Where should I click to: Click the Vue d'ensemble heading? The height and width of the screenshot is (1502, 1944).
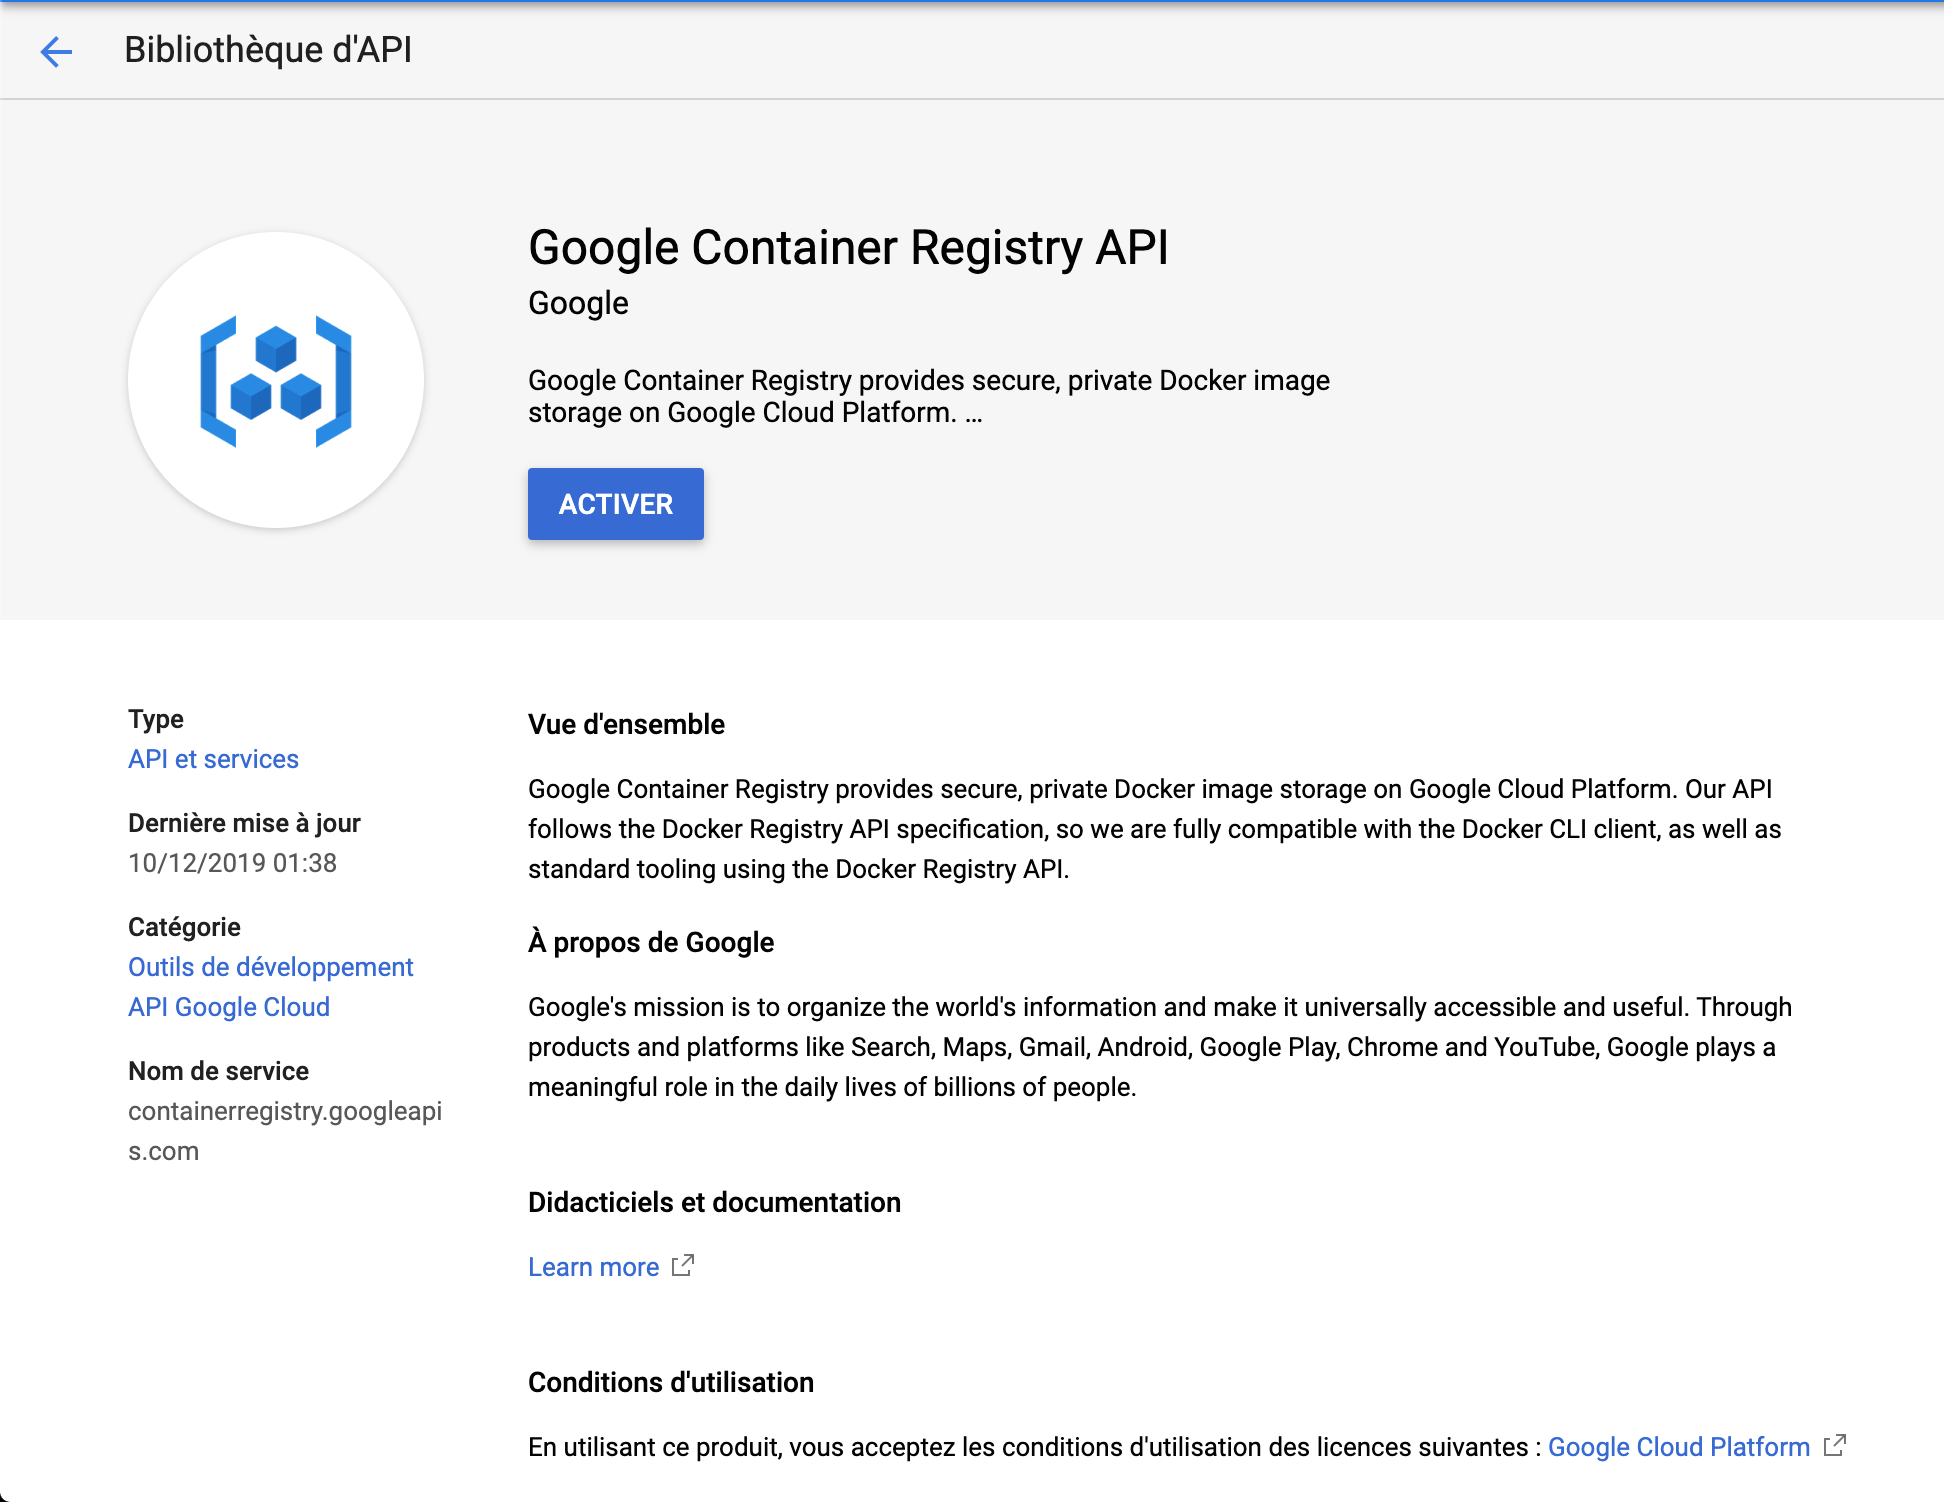(626, 724)
